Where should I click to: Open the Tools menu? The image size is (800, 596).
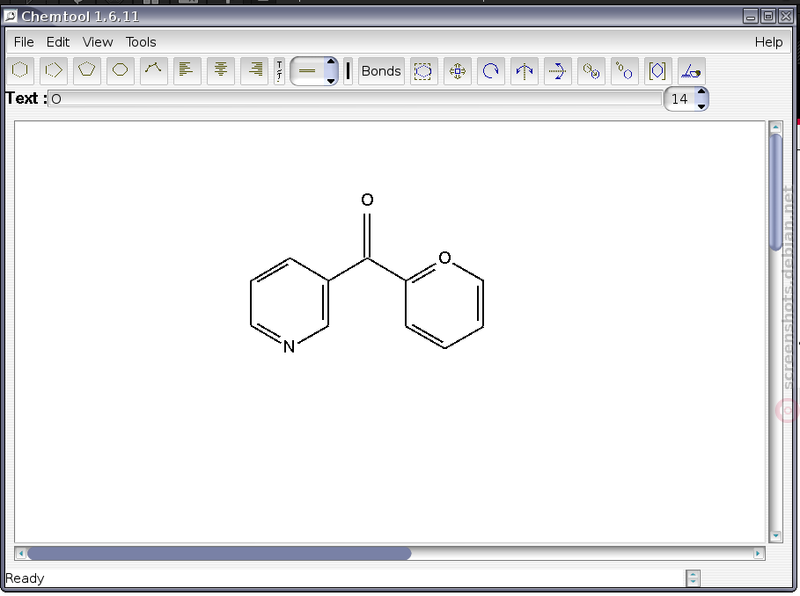141,42
